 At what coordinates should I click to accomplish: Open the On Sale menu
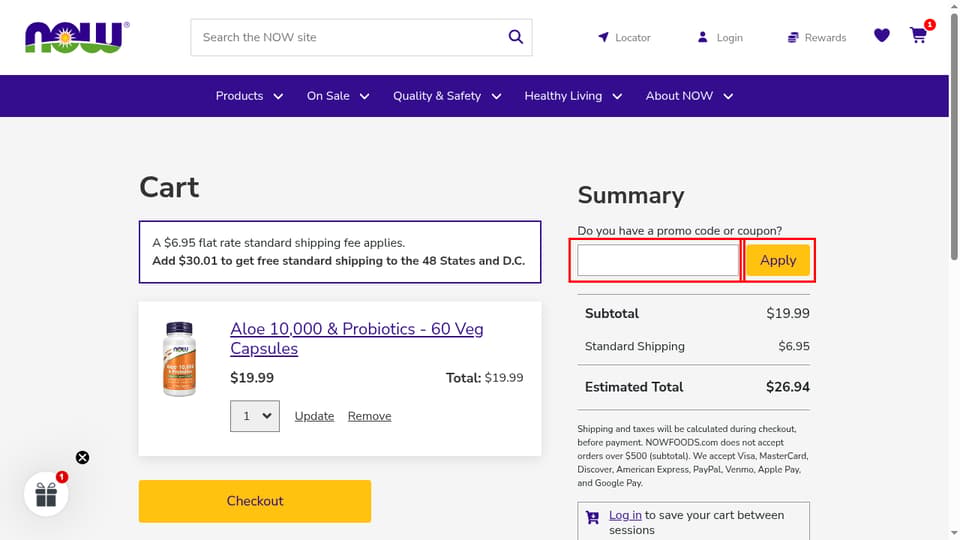pyautogui.click(x=338, y=96)
